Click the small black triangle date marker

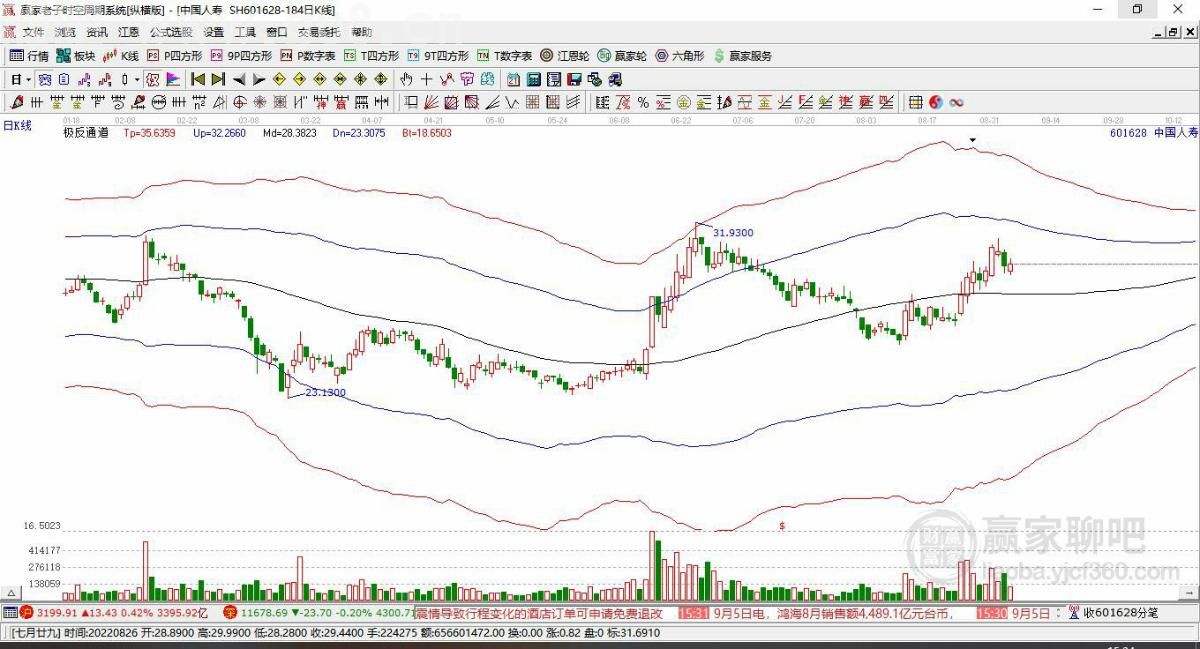pos(972,139)
